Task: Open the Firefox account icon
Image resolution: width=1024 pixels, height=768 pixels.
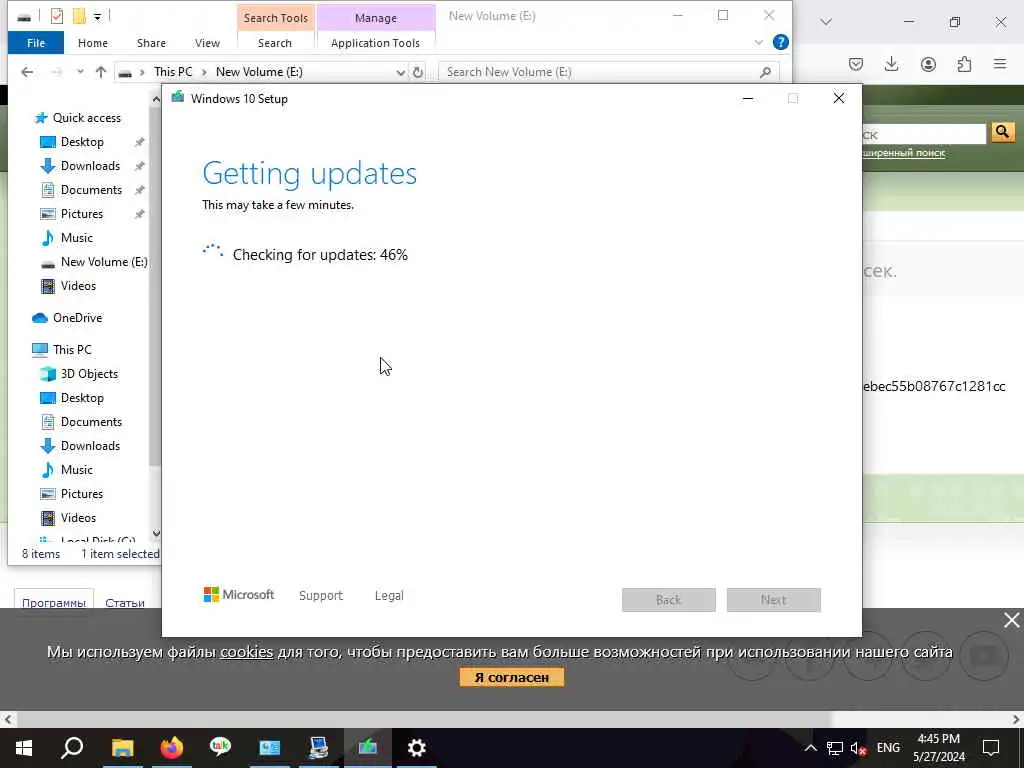Action: (x=928, y=64)
